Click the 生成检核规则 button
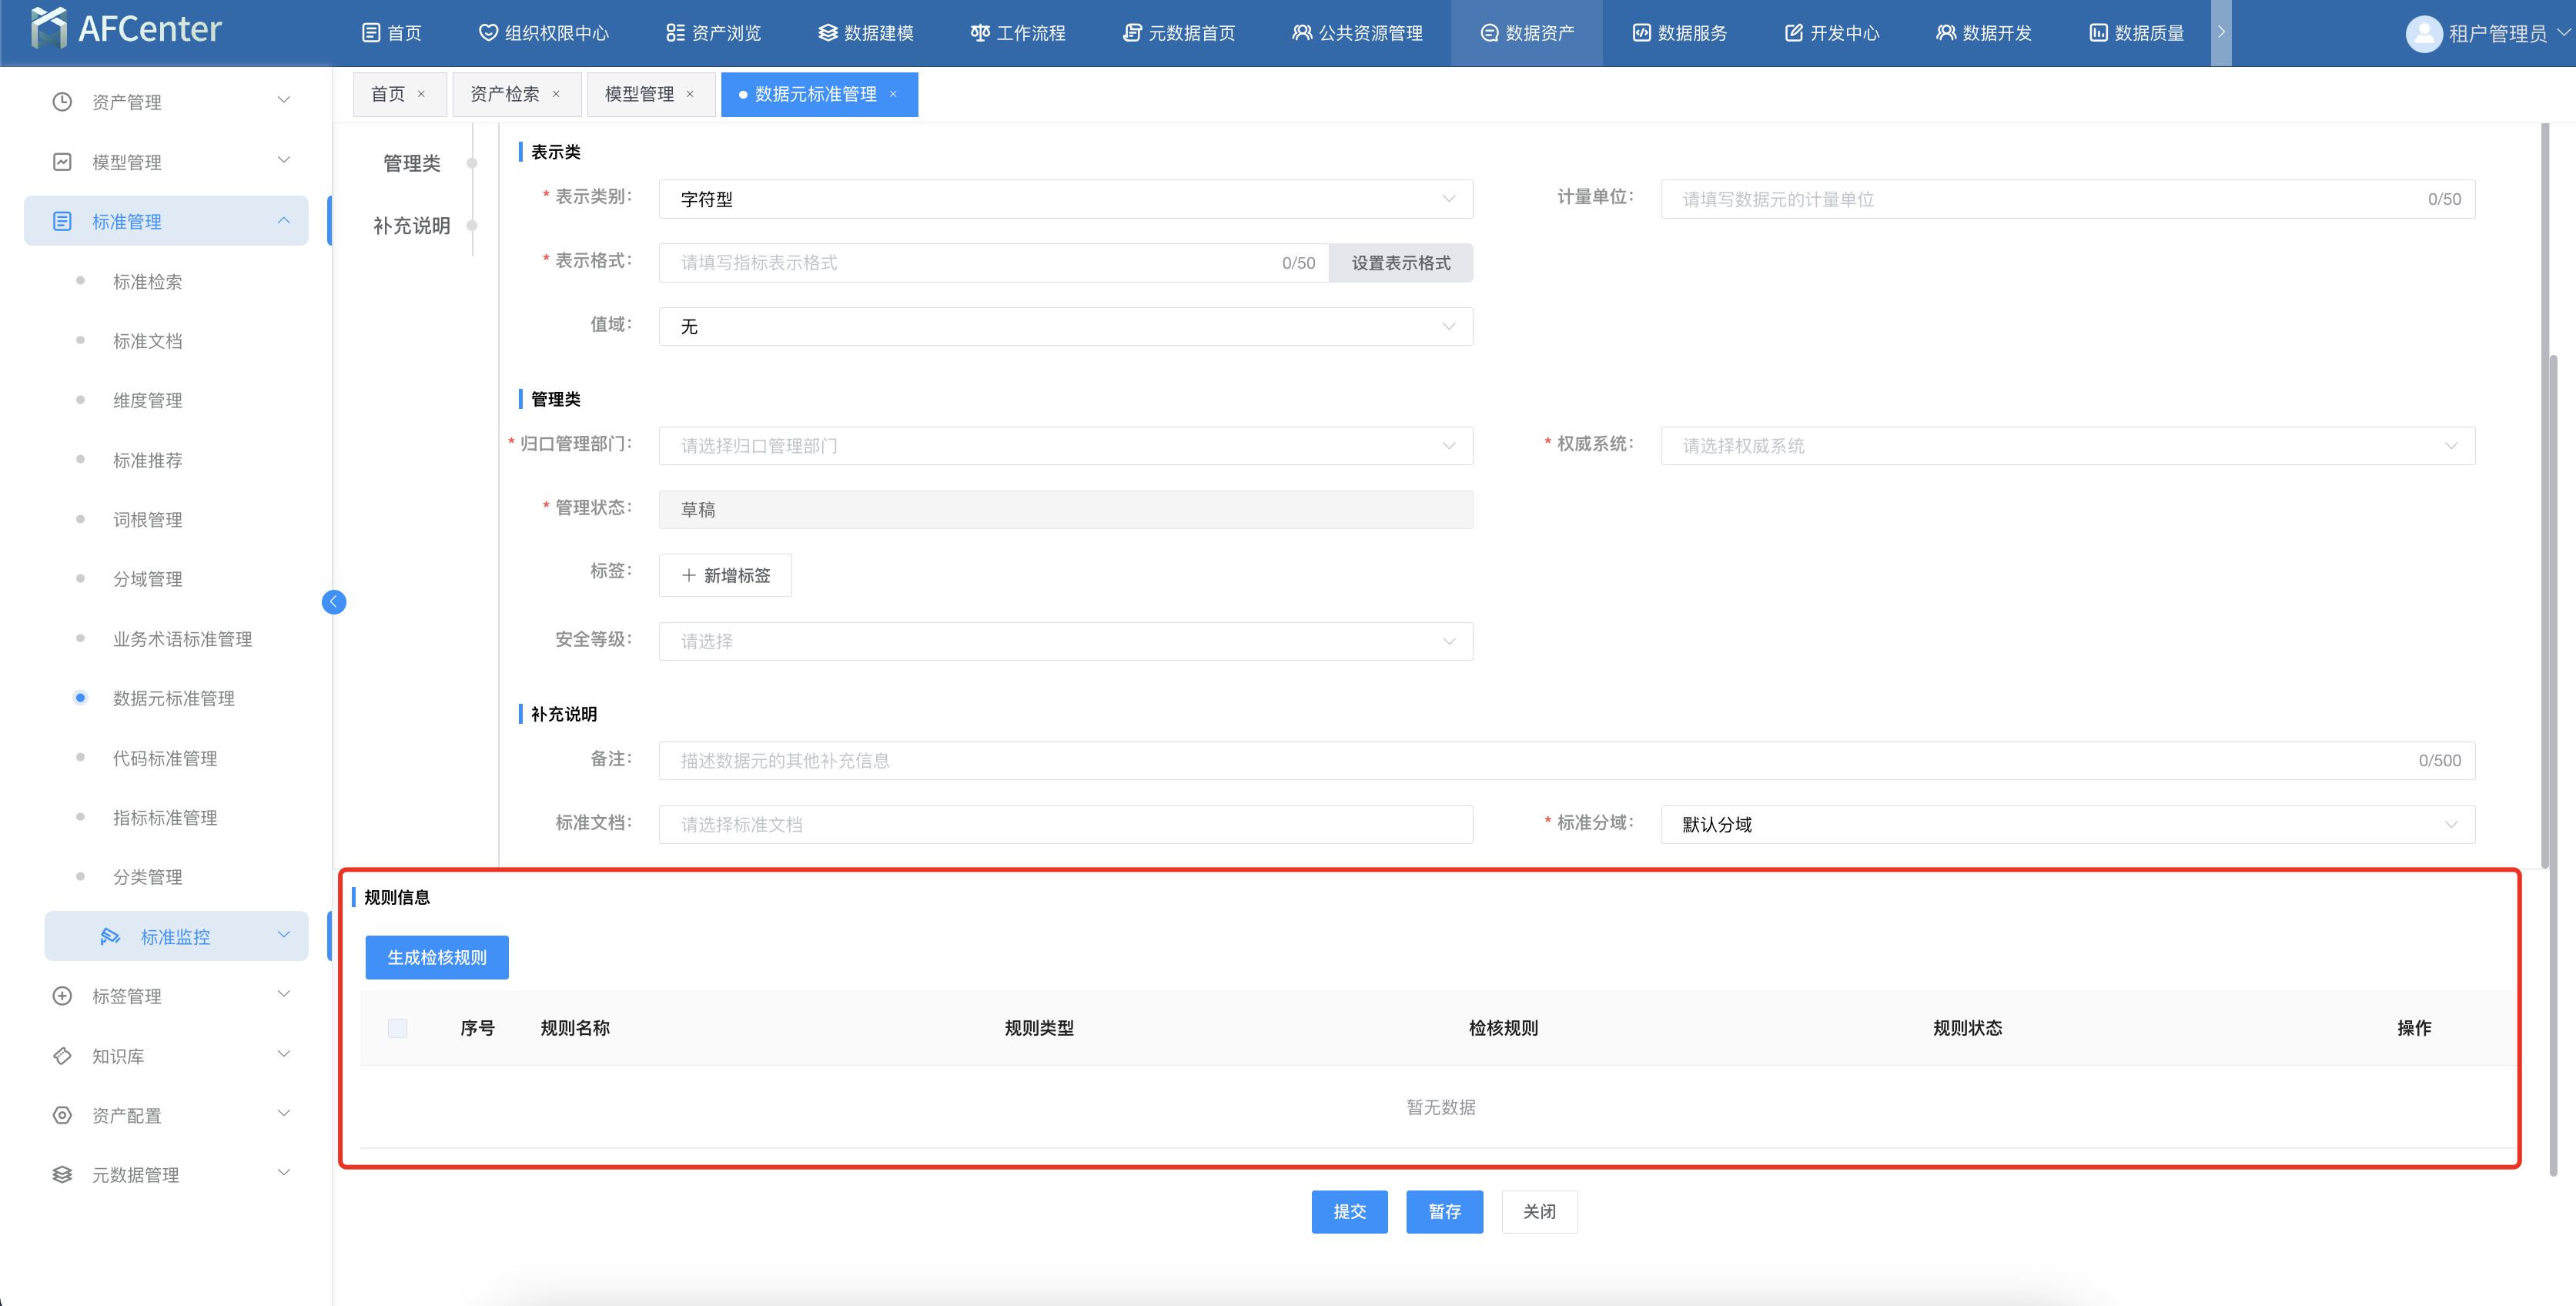This screenshot has width=2576, height=1306. point(437,957)
